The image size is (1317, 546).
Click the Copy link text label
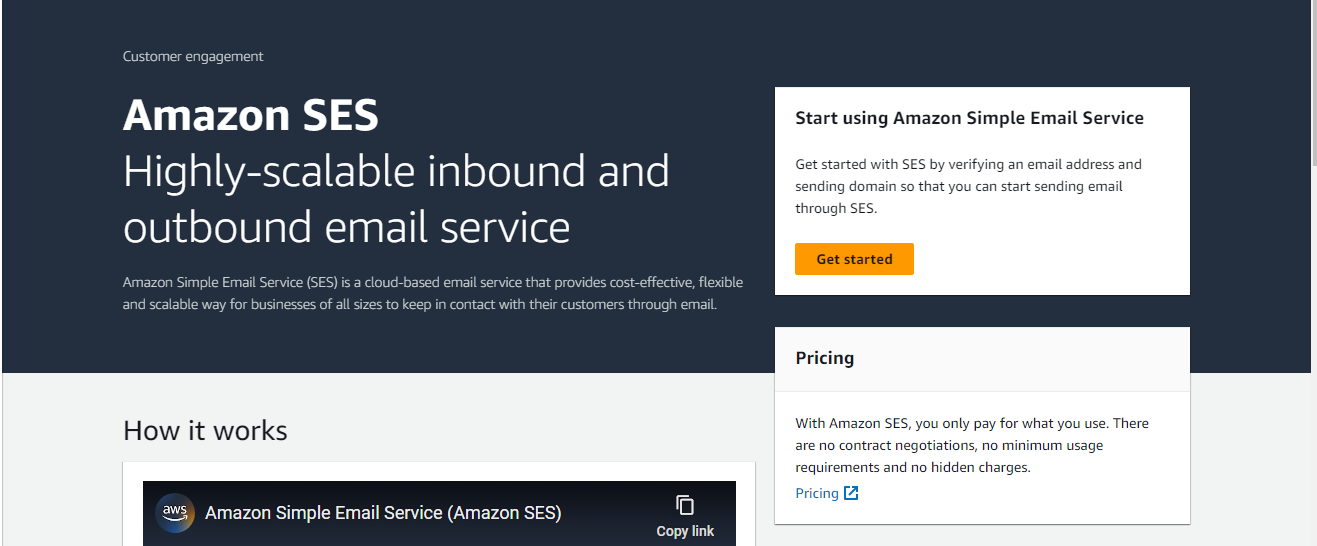coord(685,532)
